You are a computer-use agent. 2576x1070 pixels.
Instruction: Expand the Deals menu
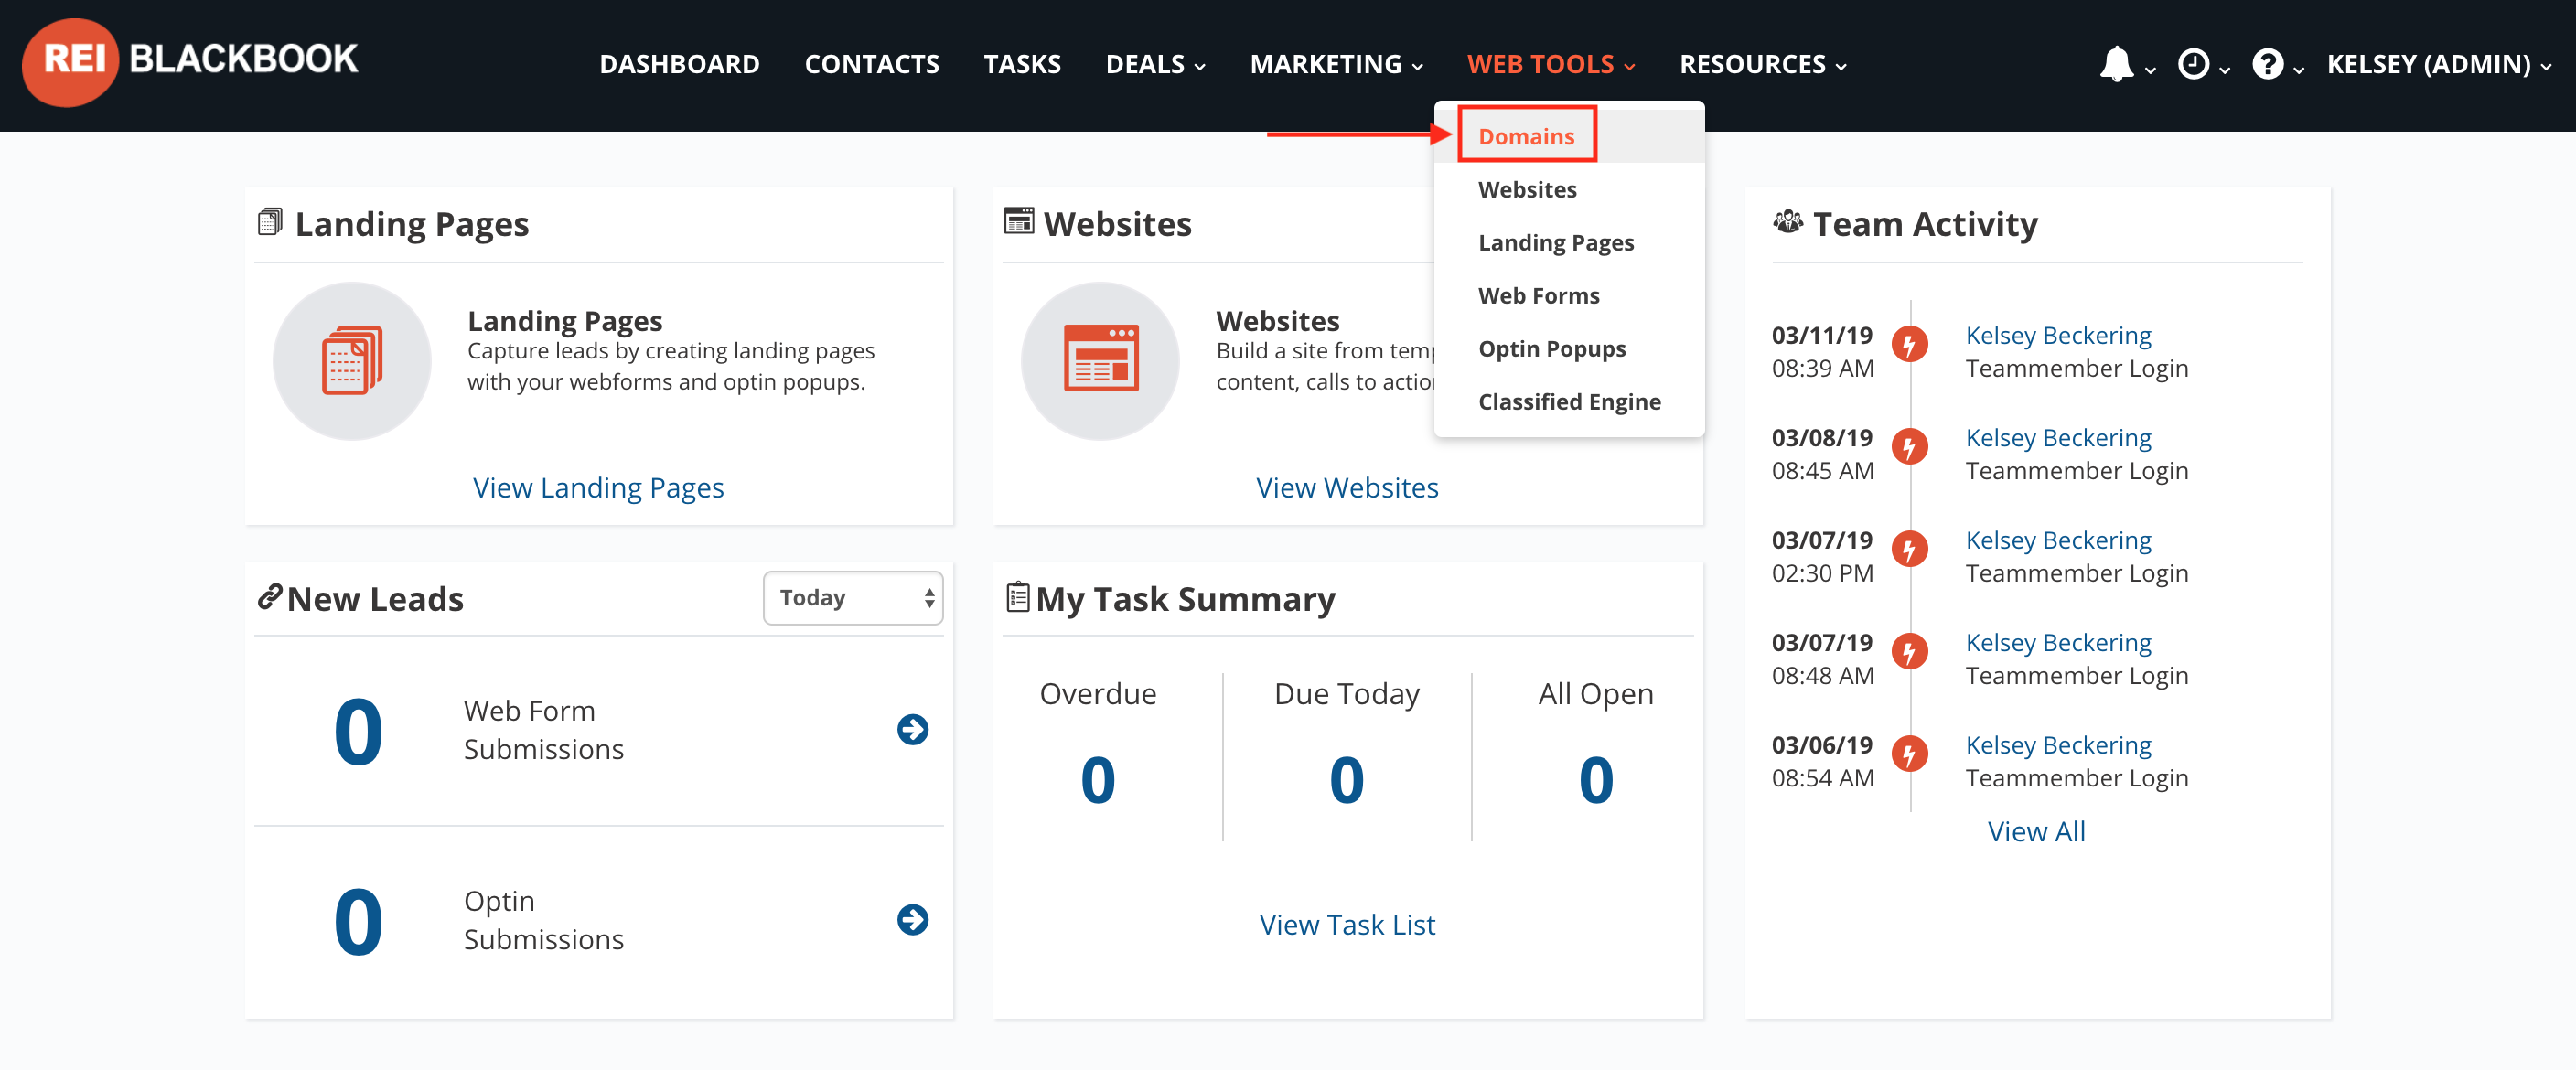[x=1155, y=64]
